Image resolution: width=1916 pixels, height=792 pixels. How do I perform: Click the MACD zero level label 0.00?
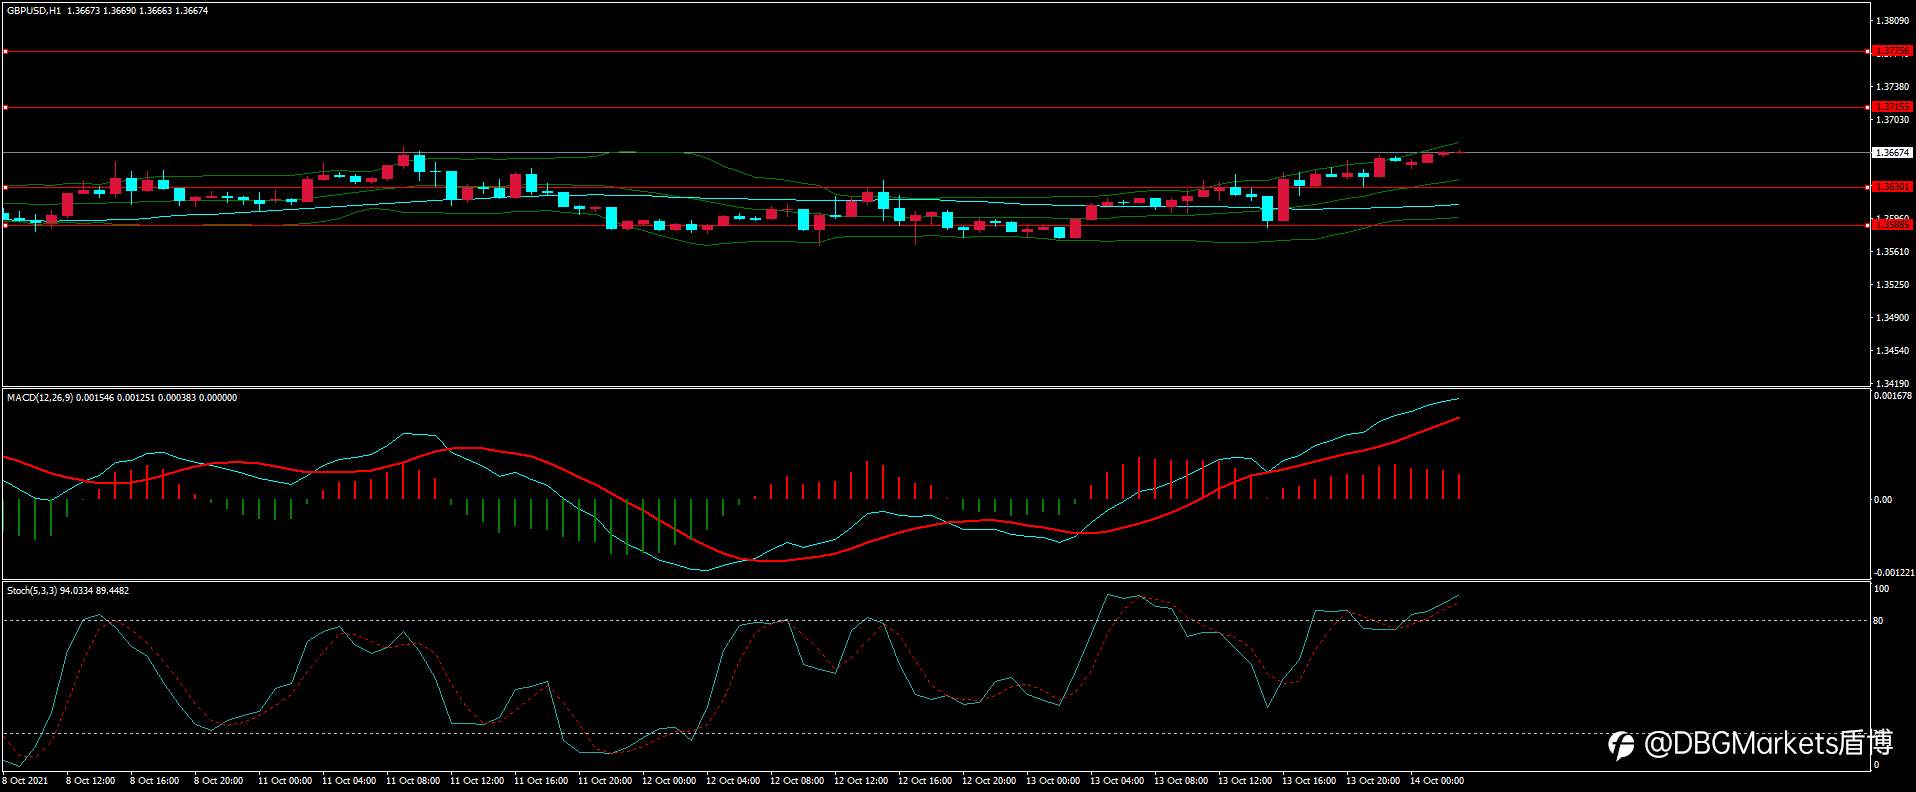(x=1882, y=500)
